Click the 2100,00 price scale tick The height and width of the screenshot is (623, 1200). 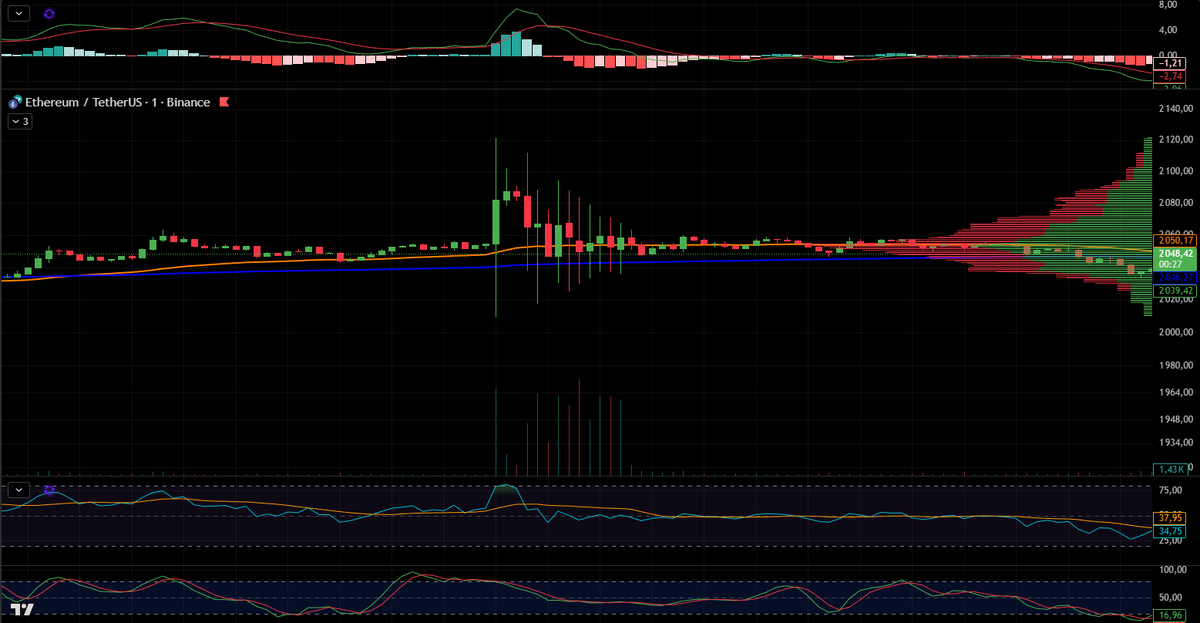[1174, 171]
